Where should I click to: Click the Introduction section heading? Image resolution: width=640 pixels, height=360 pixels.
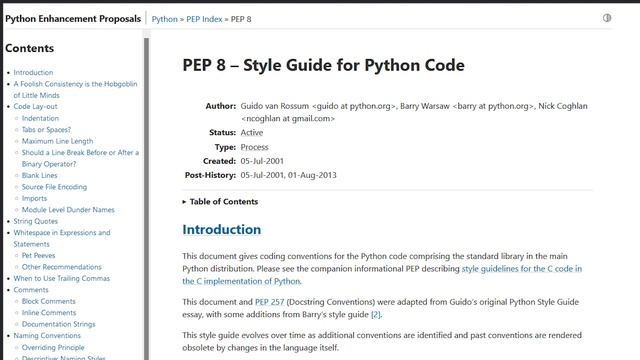221,229
